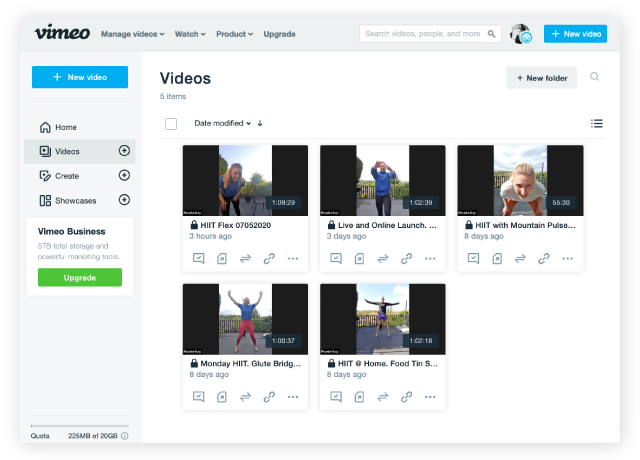Image resolution: width=640 pixels, height=460 pixels.
Task: Open the review icon on Monday HIIT. Glute Bridg
Action: coord(198,397)
